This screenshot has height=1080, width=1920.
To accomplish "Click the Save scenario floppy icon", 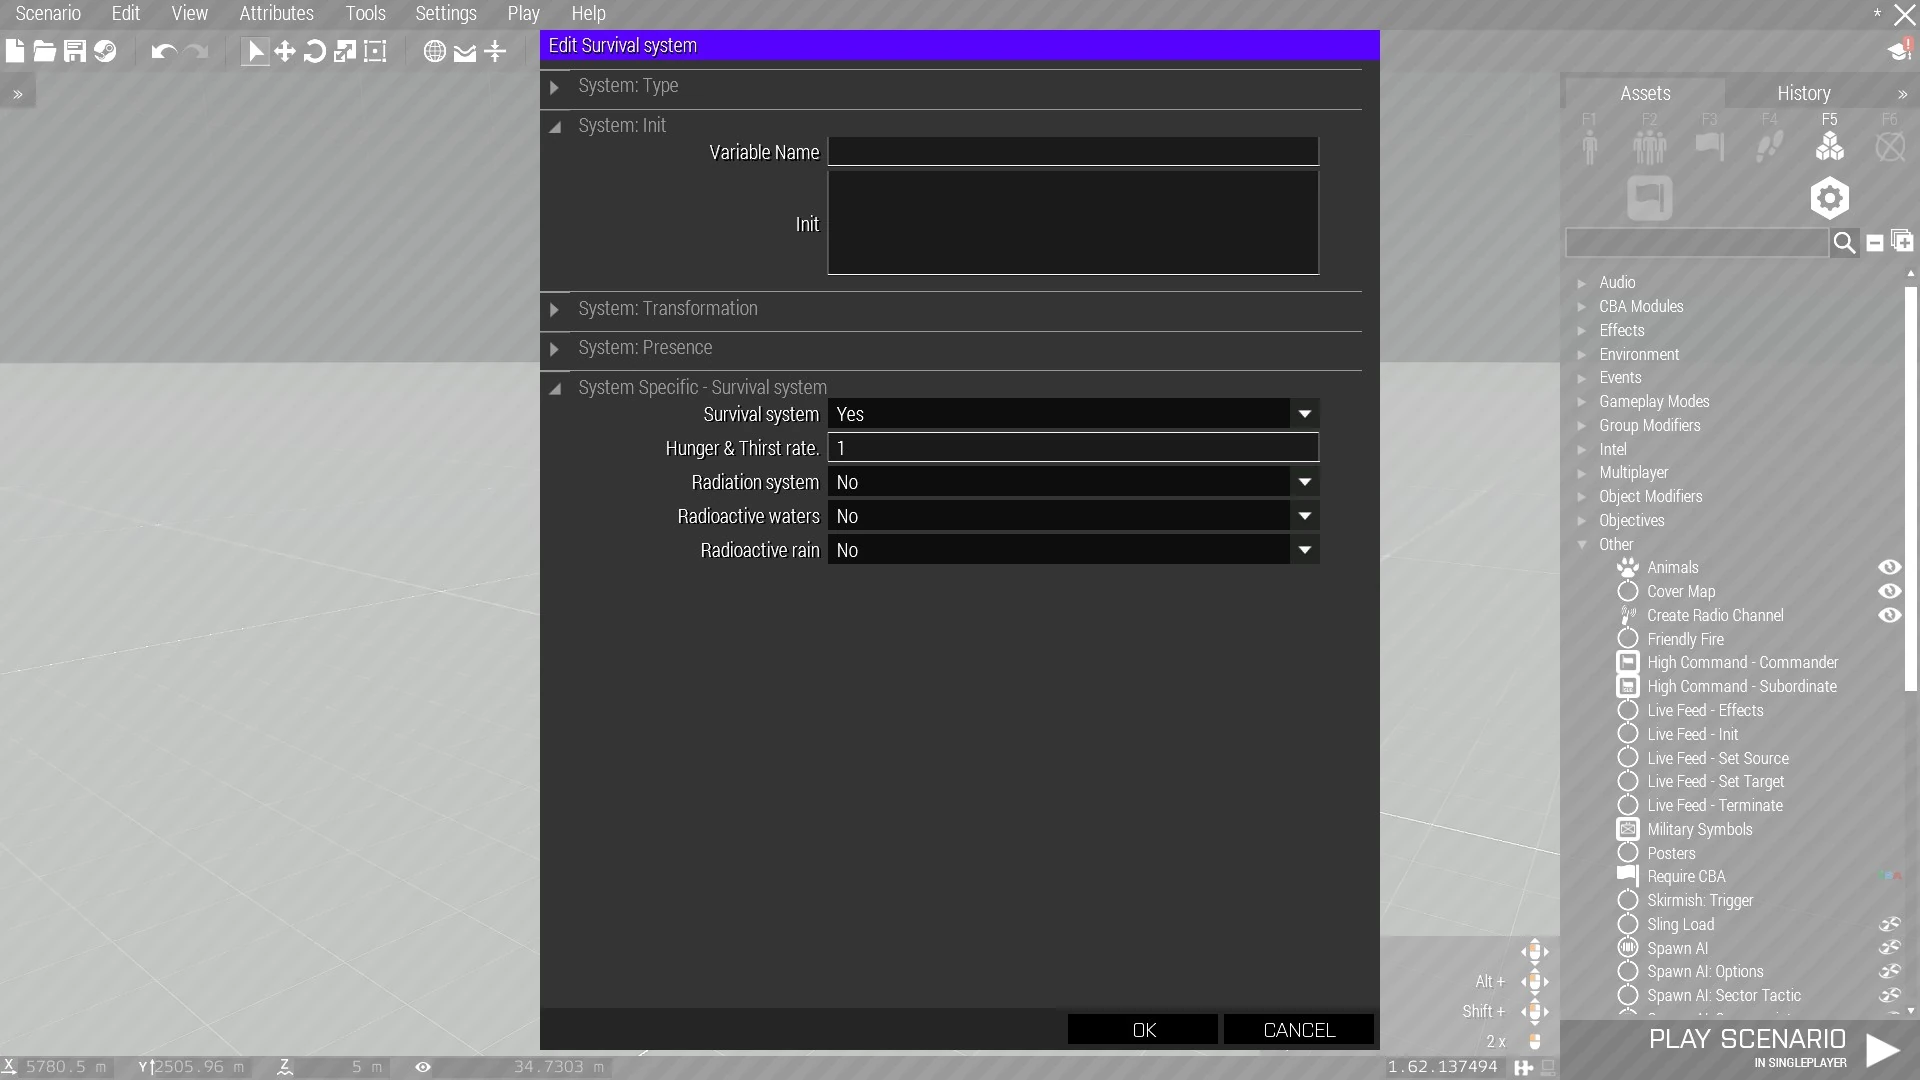I will point(75,52).
